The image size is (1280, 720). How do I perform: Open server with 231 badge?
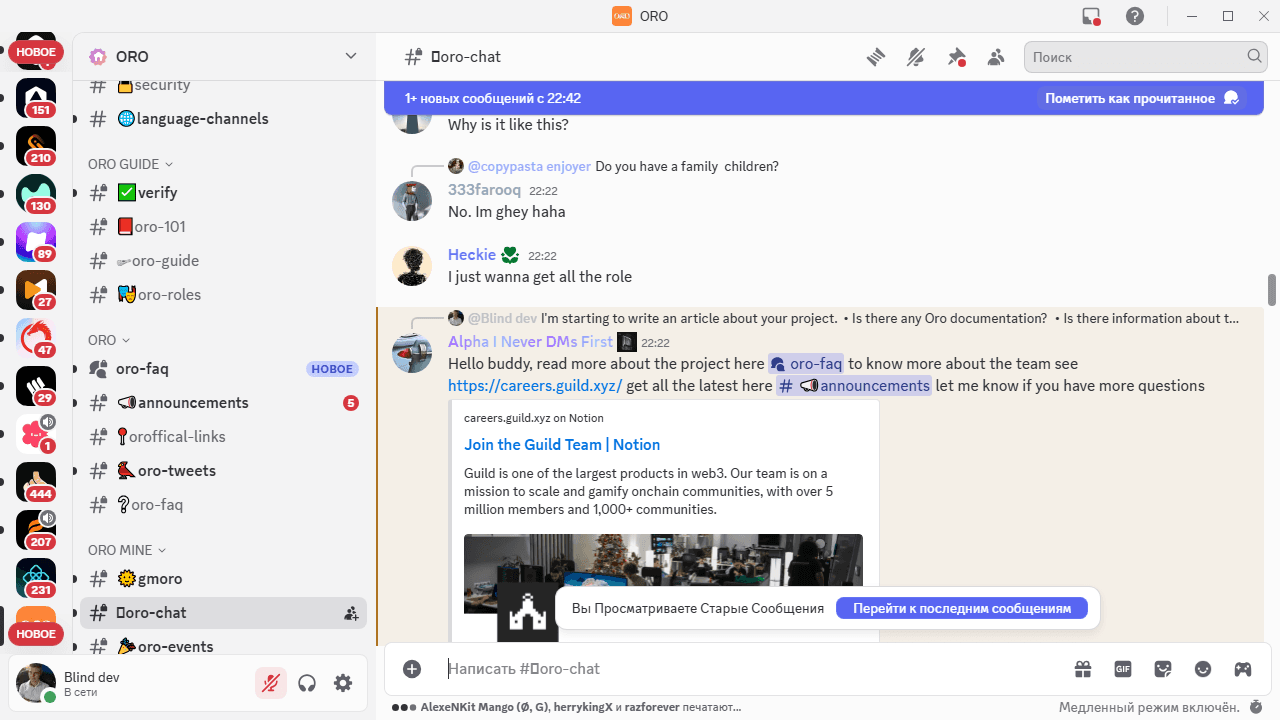[36, 578]
